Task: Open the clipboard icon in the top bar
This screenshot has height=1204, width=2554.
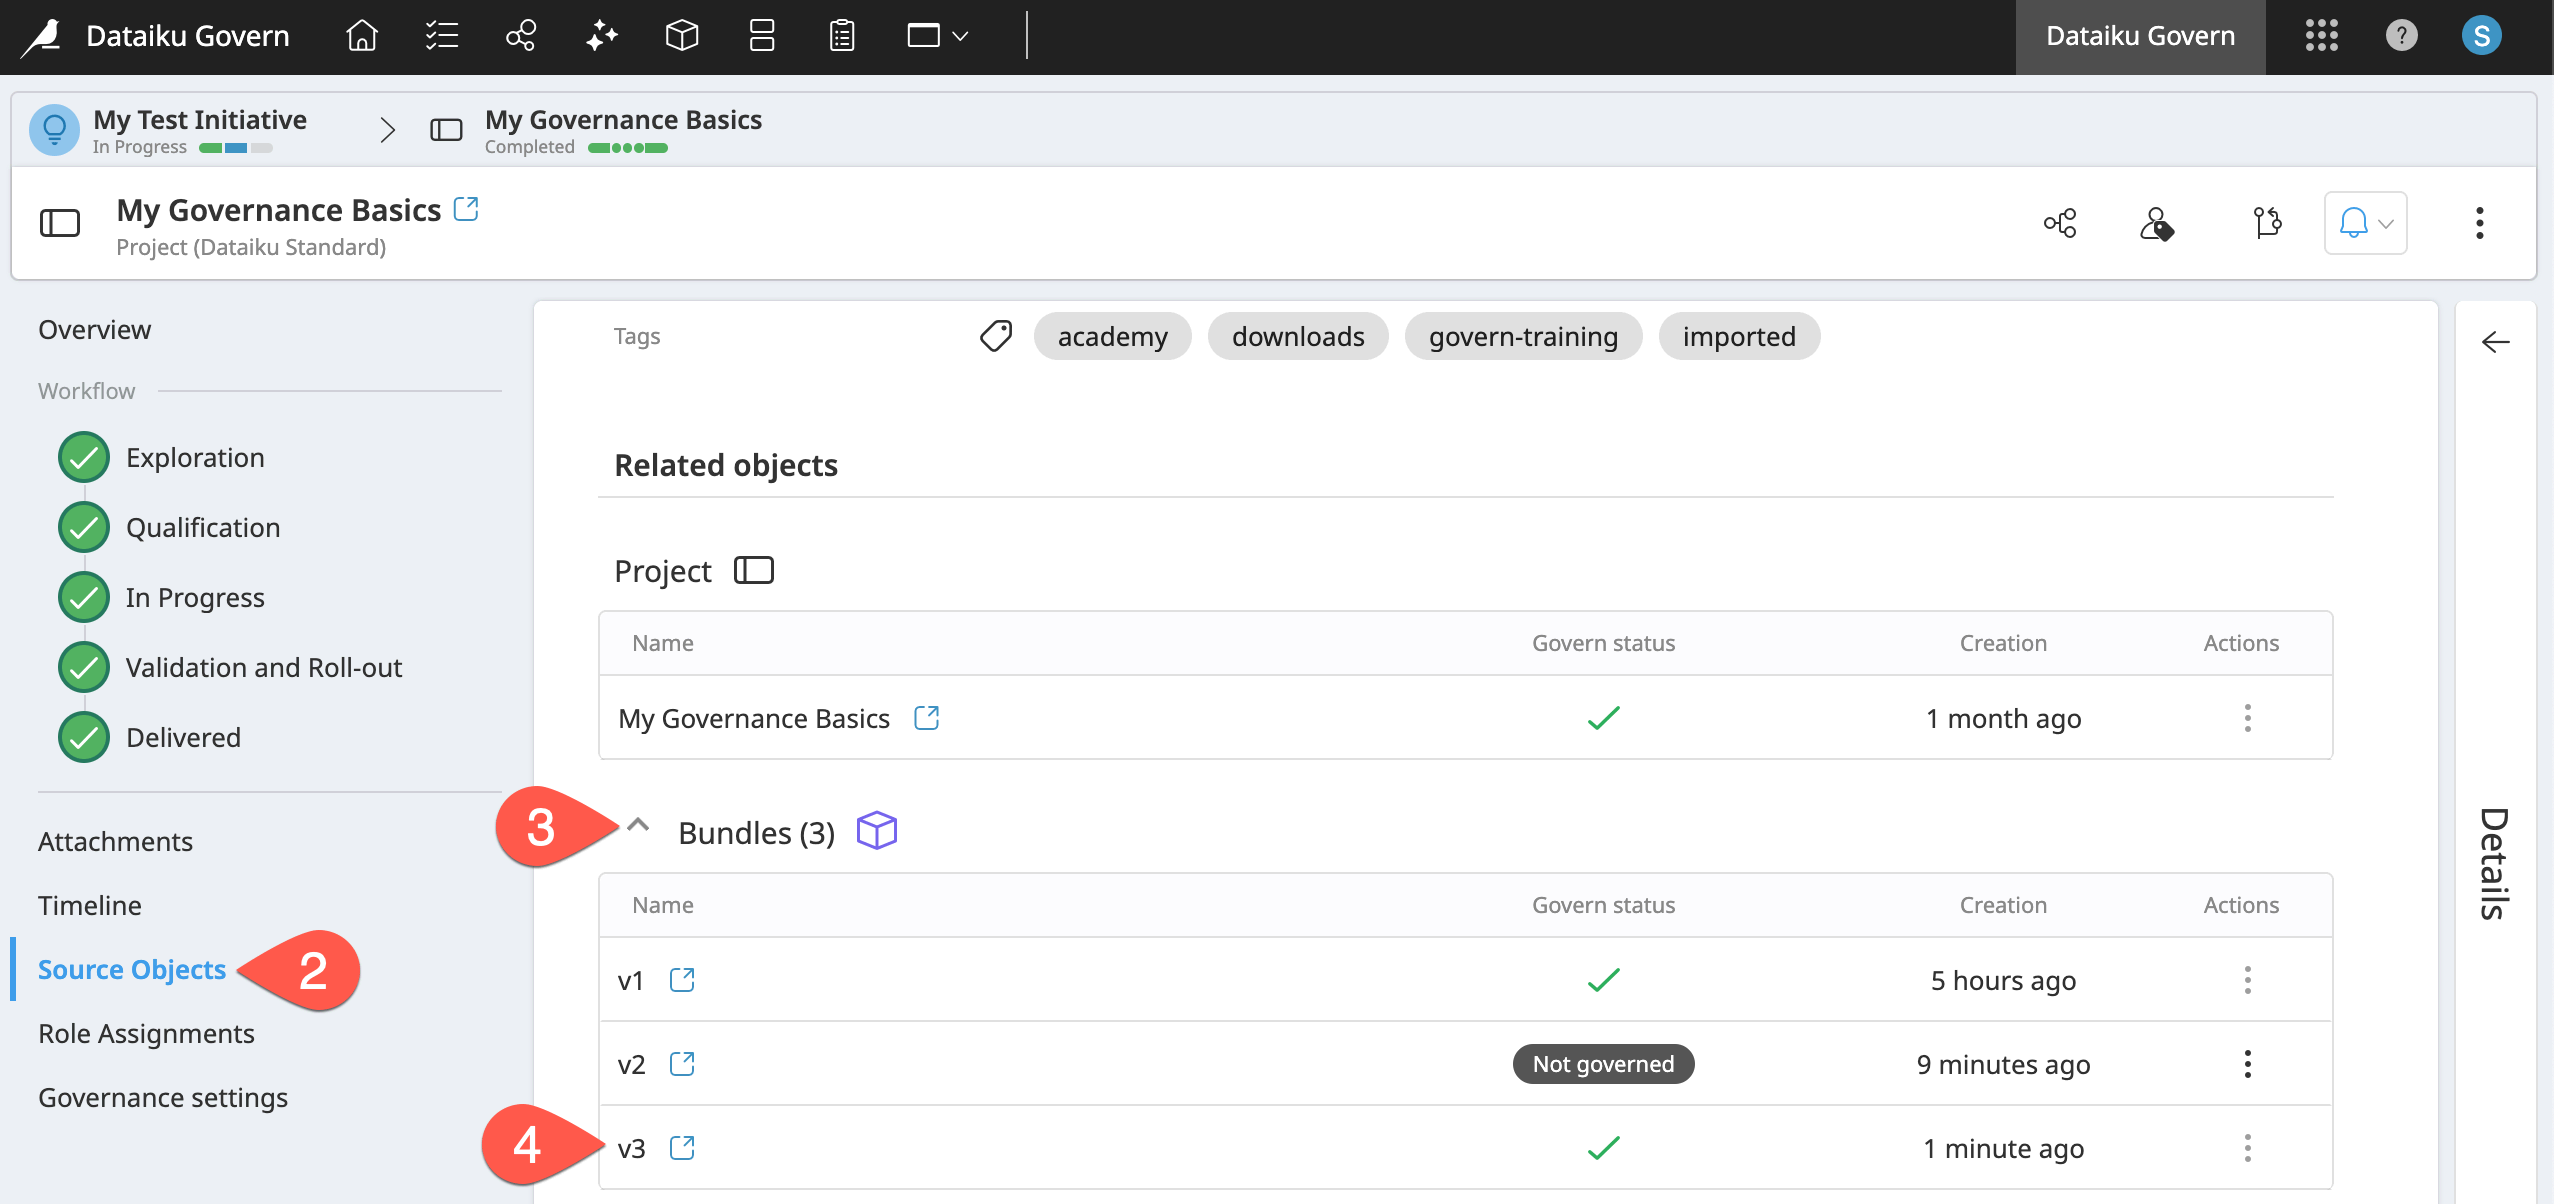Action: [842, 36]
